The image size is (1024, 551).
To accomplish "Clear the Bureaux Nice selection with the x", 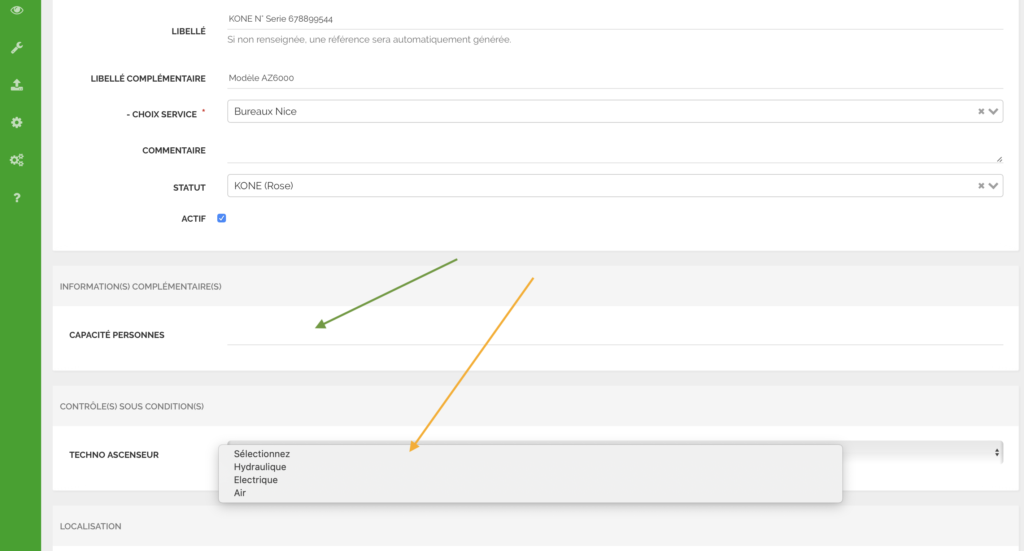I will (x=981, y=111).
